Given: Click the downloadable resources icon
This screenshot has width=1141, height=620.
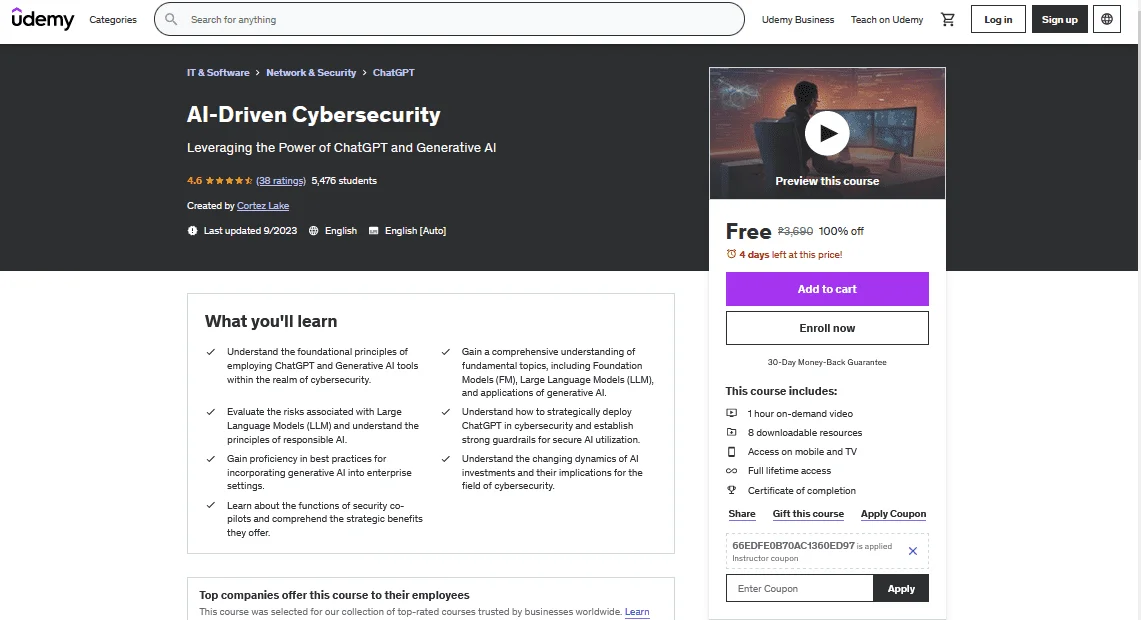Looking at the screenshot, I should 731,432.
